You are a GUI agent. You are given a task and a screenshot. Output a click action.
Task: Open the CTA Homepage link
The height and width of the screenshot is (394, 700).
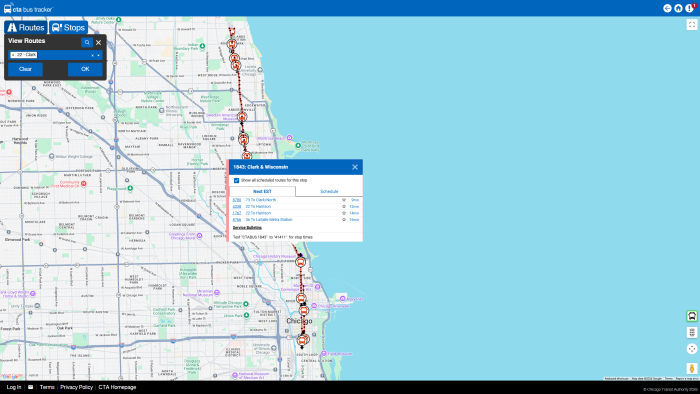[x=117, y=387]
